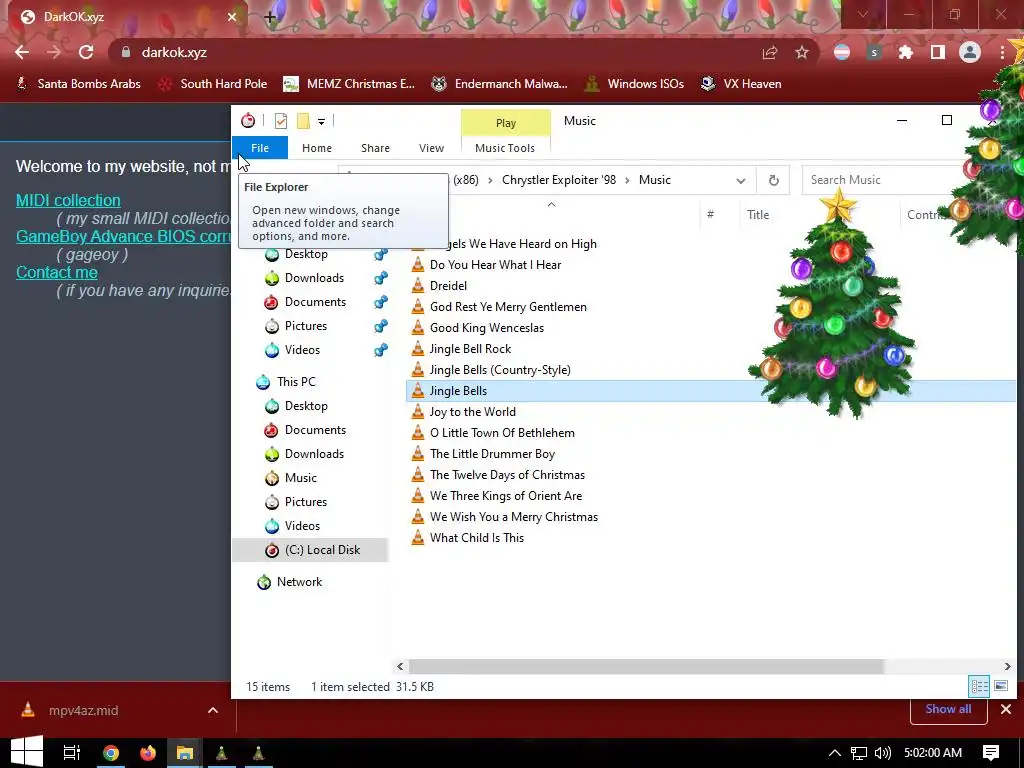
Task: Select This PC in navigation pane
Action: pyautogui.click(x=296, y=382)
